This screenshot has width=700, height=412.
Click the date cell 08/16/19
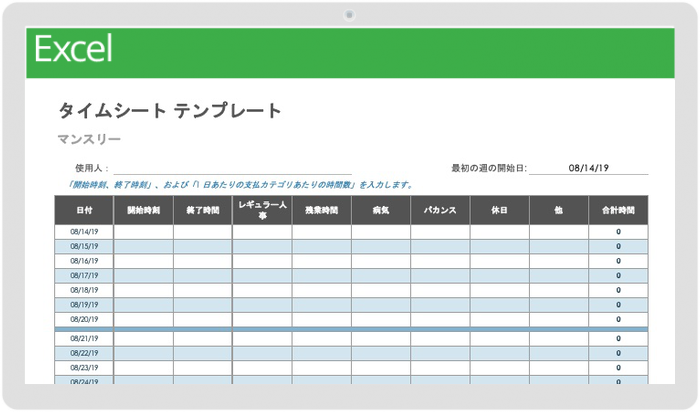(84, 261)
